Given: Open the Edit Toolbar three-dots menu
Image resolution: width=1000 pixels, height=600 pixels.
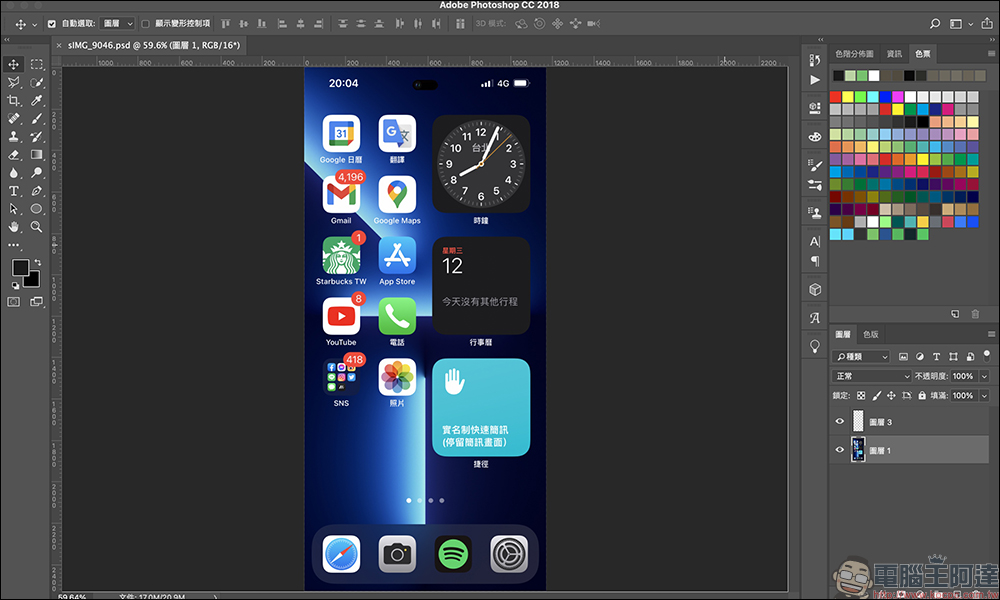Looking at the screenshot, I should pos(13,245).
